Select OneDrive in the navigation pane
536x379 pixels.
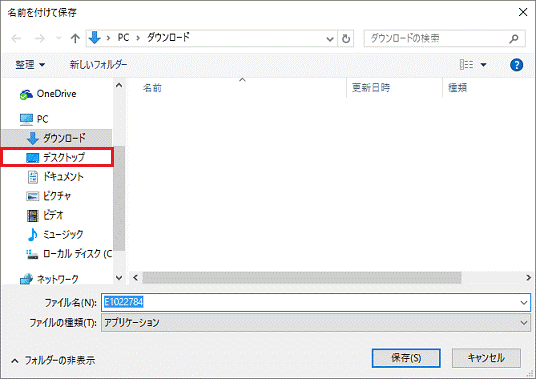coord(56,94)
